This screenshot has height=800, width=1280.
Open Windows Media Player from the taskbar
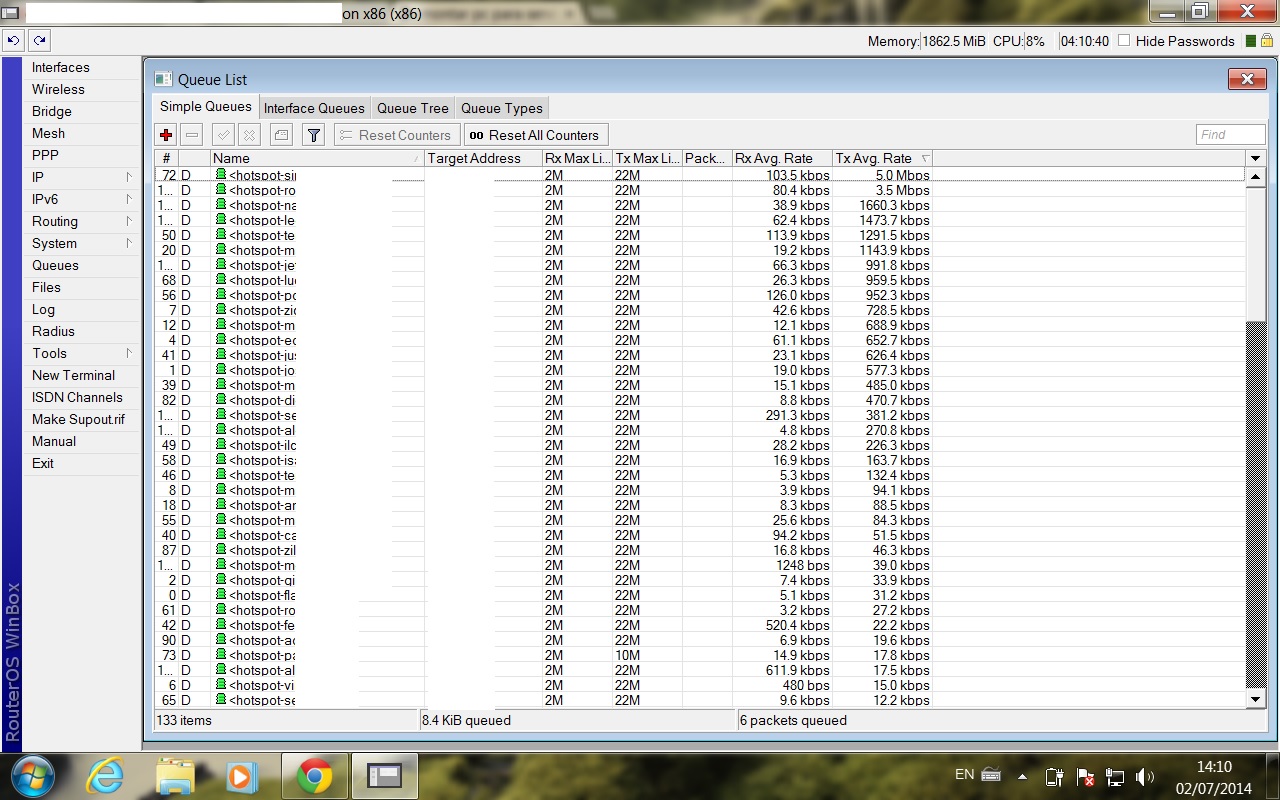tap(240, 776)
